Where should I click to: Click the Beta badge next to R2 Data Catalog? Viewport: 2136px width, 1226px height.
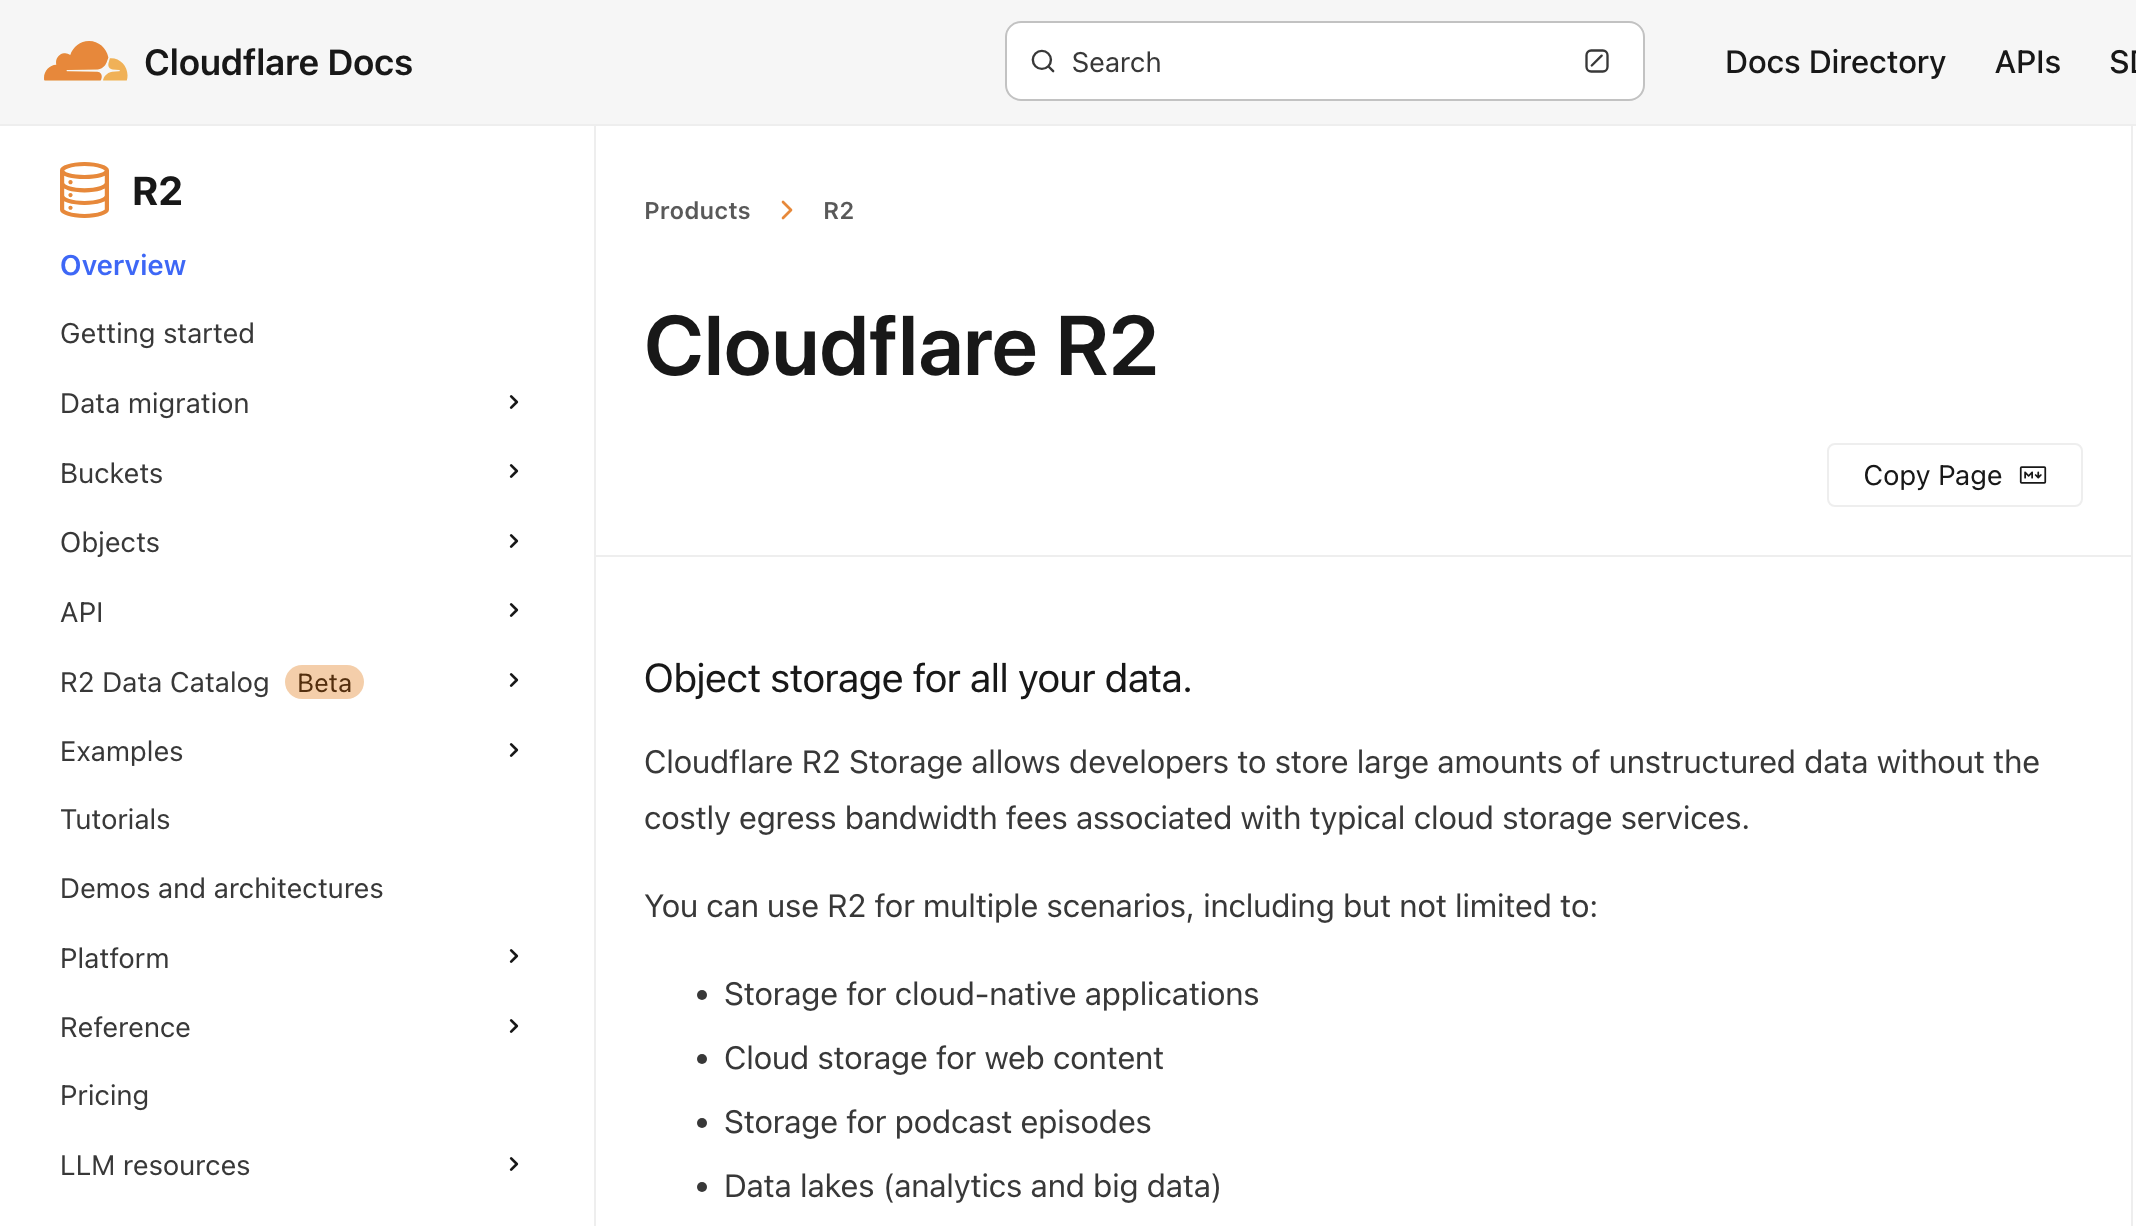(x=323, y=682)
